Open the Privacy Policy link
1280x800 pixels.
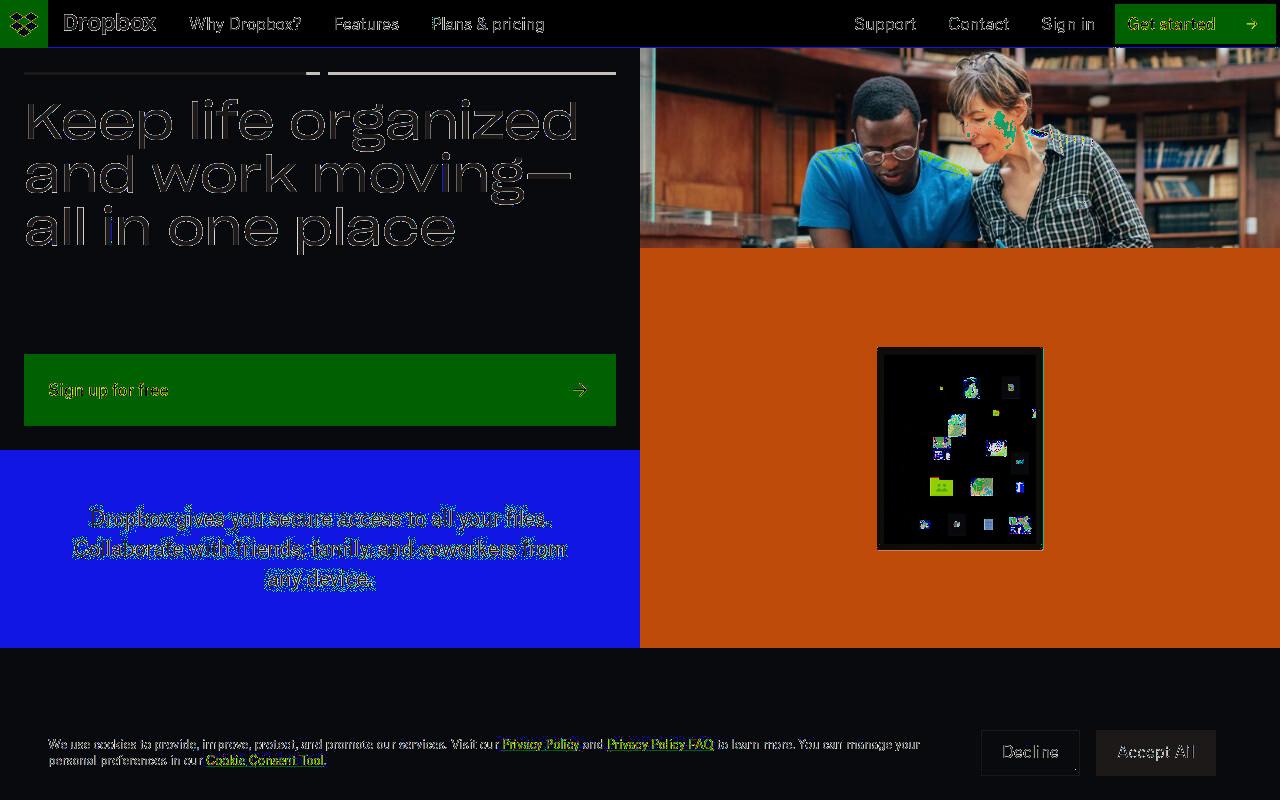[x=540, y=744]
